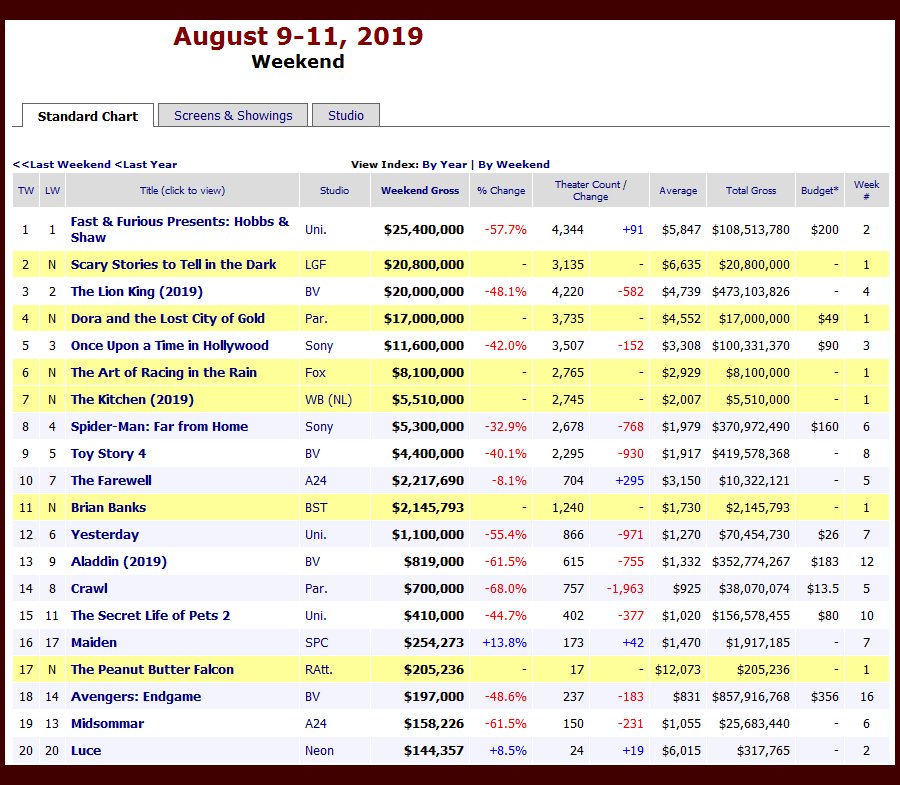
Task: Open the Neon studio link for Luce
Action: point(319,751)
